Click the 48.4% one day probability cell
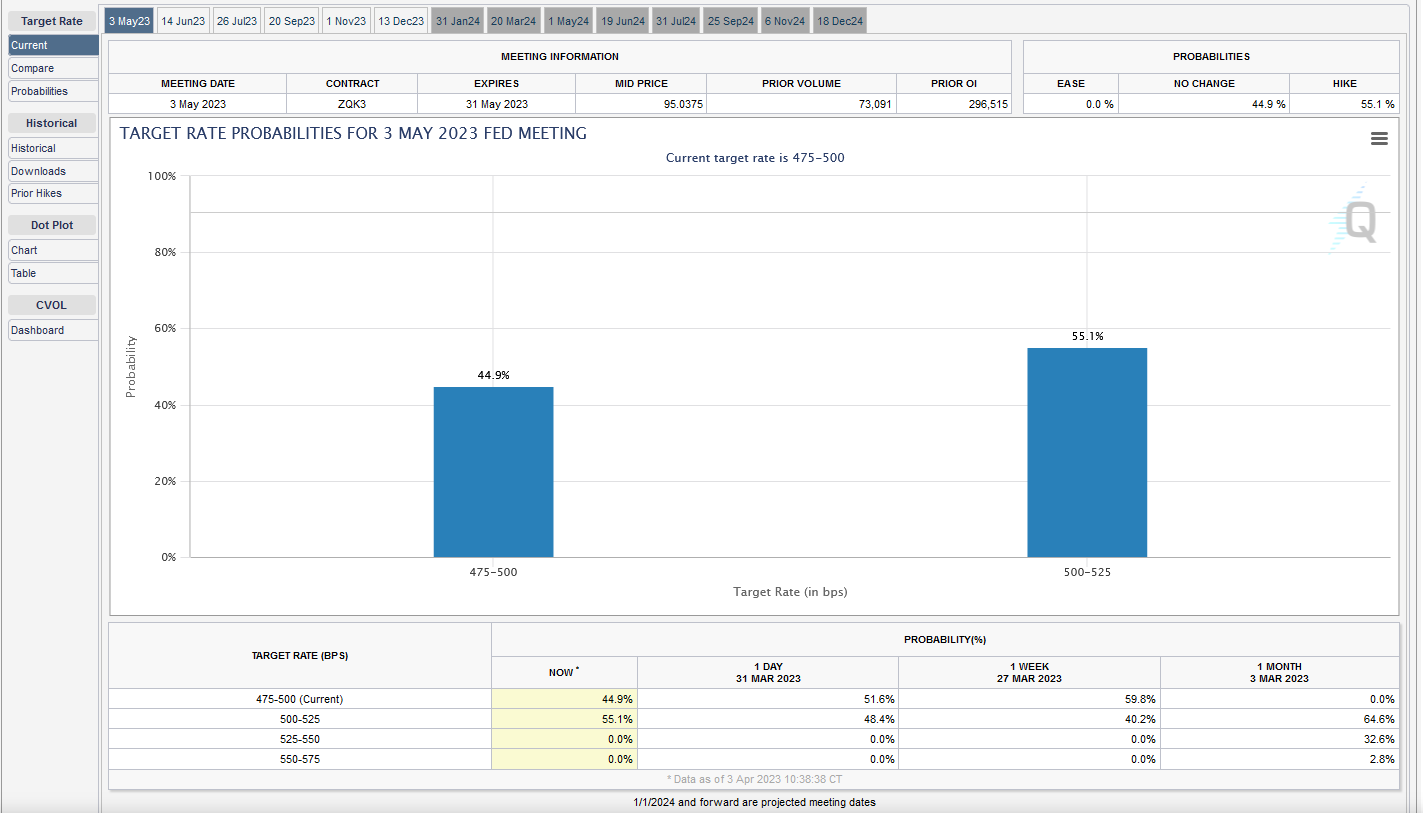 click(x=768, y=719)
